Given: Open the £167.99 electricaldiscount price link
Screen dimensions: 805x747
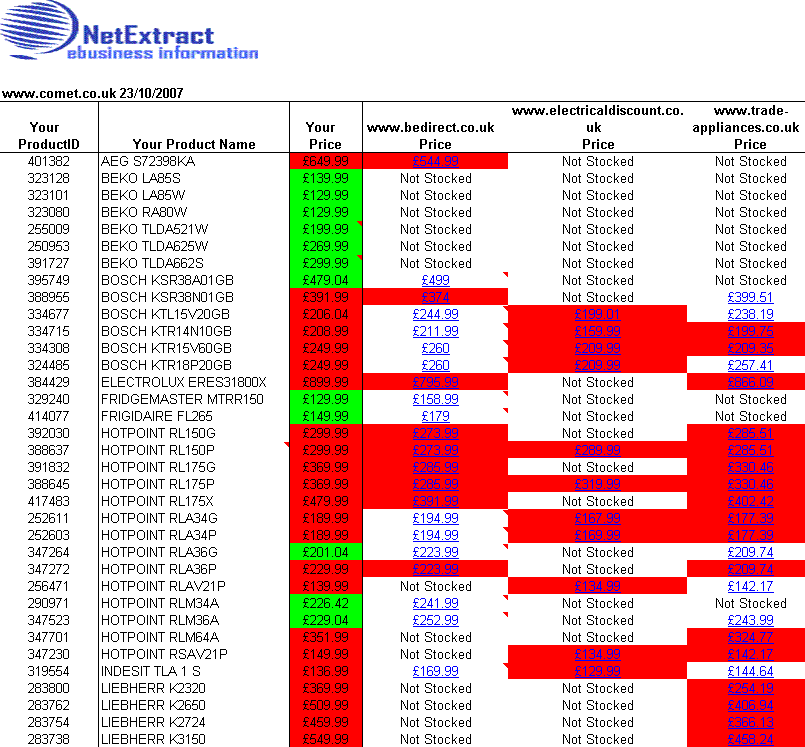Looking at the screenshot, I should pyautogui.click(x=598, y=518).
